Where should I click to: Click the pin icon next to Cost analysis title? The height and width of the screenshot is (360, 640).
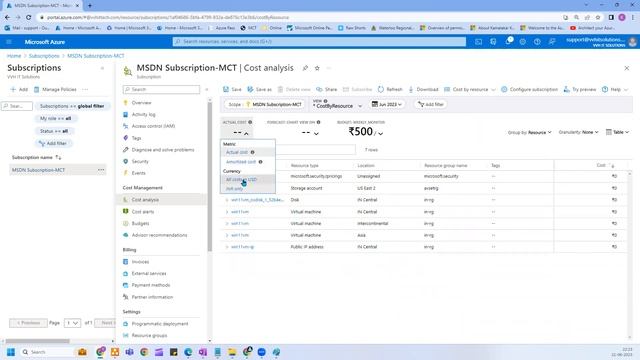[305, 68]
